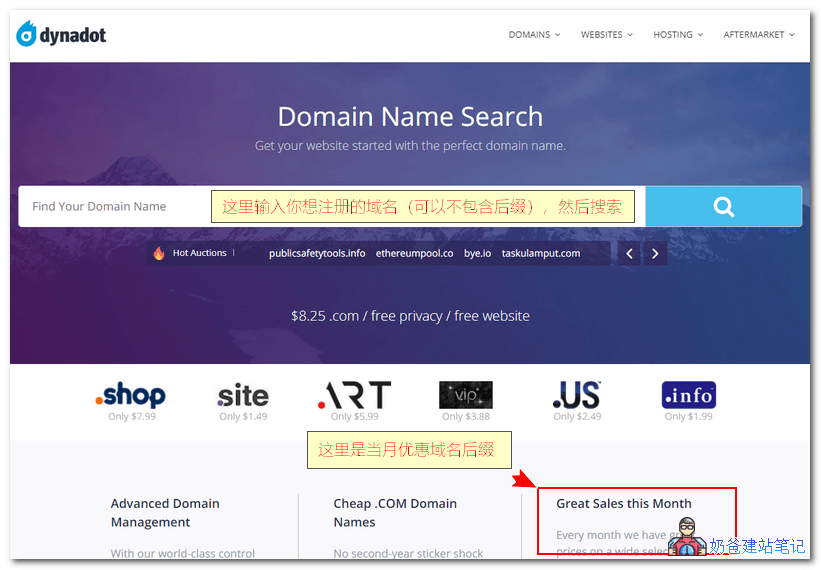Screen dimensions: 821x570
Task: Expand the Domains dropdown menu
Action: 534,35
